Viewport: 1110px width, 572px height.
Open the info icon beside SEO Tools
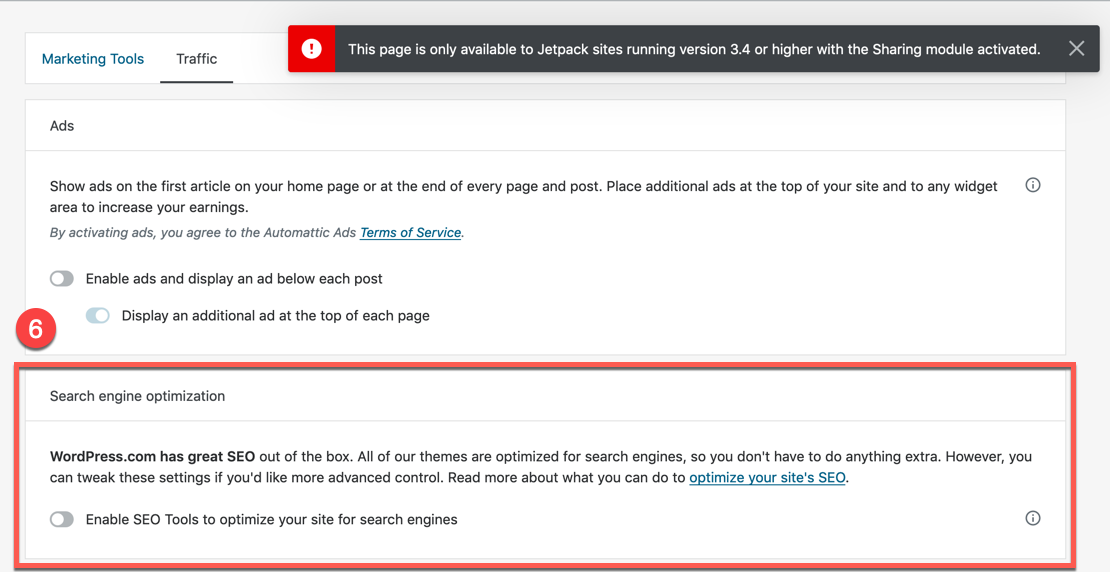(x=1033, y=518)
